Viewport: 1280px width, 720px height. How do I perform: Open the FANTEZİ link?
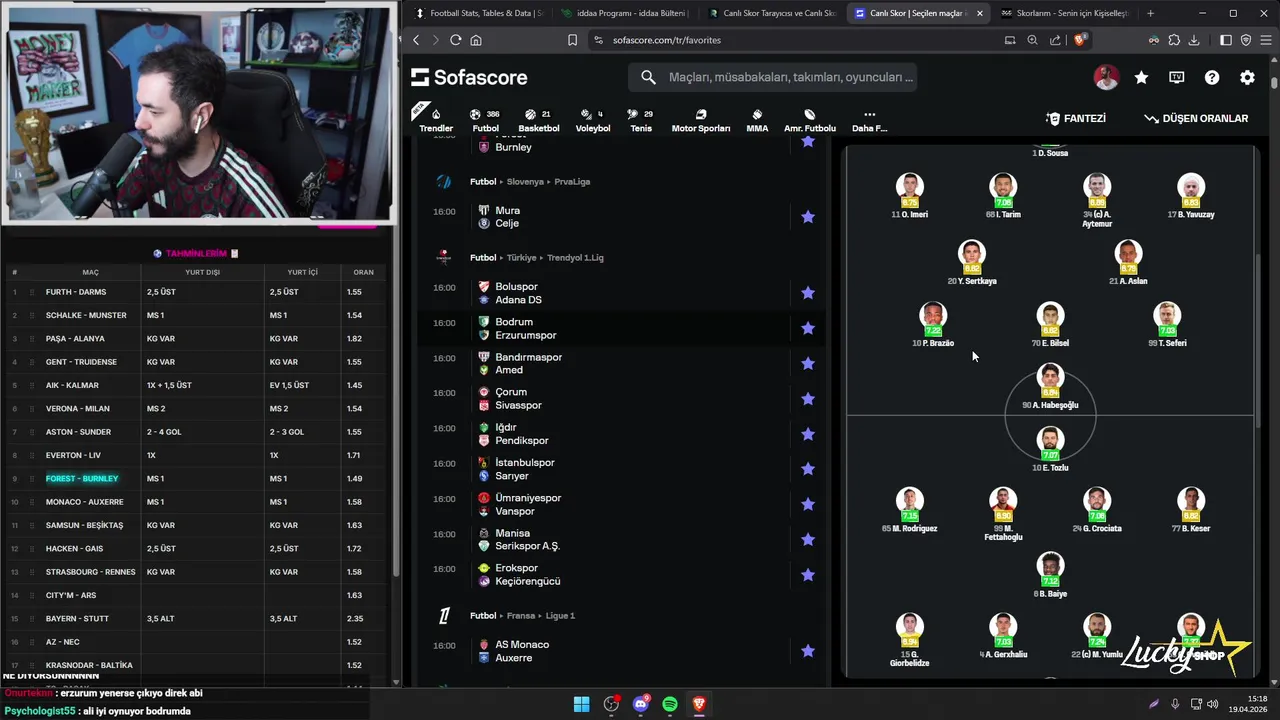coord(1076,118)
